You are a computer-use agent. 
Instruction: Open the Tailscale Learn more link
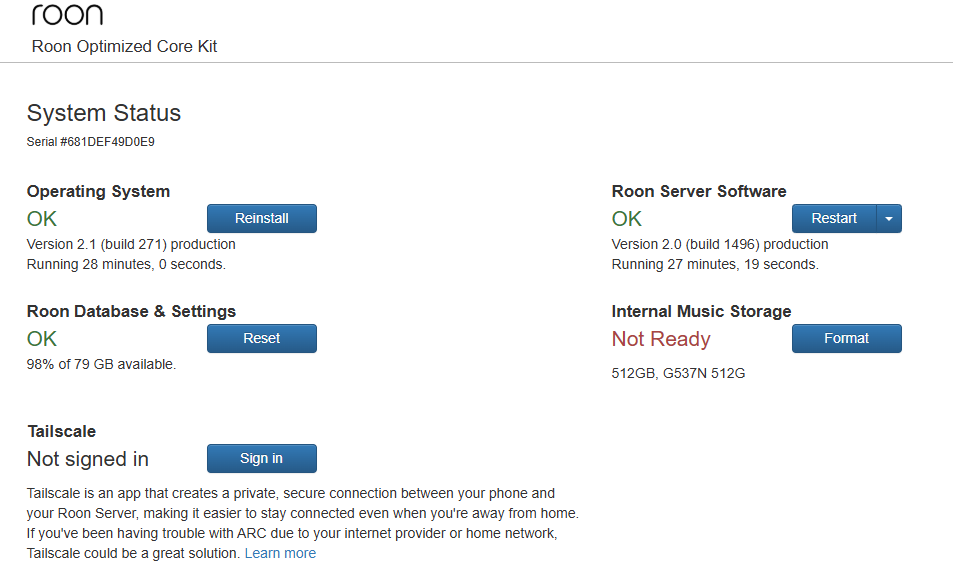[x=280, y=553]
